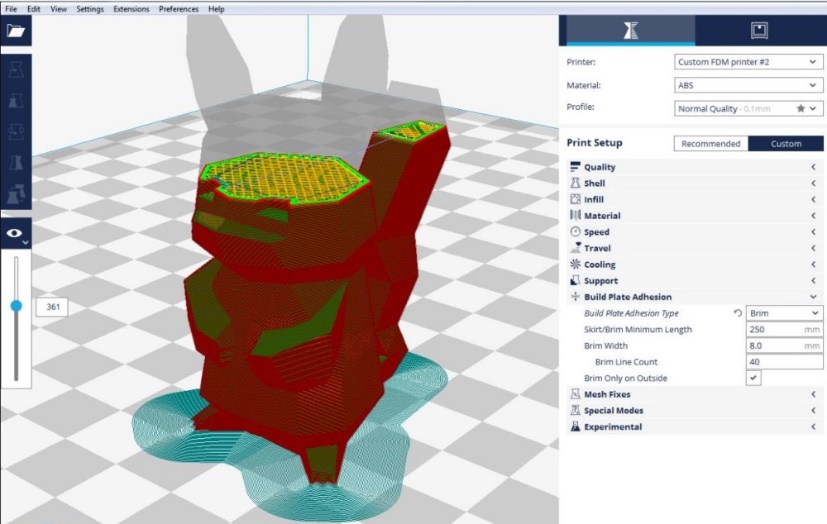Open the Settings menu
Viewport: 827px width, 524px height.
tap(90, 9)
